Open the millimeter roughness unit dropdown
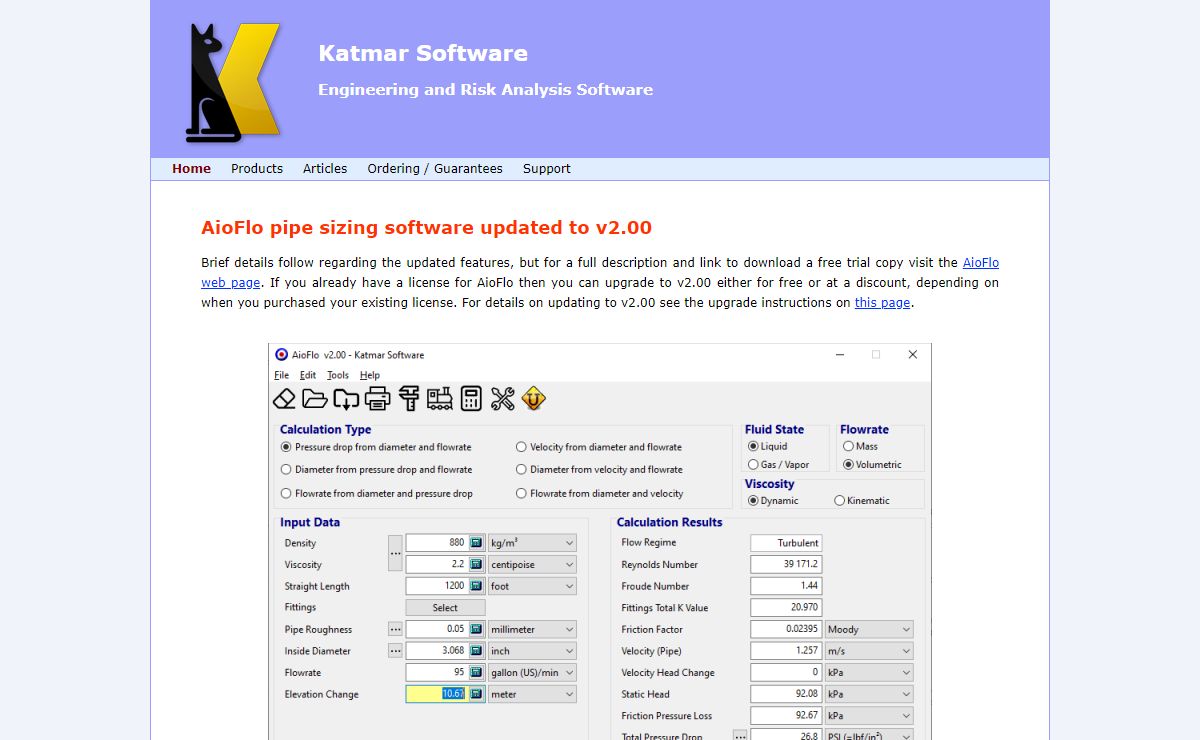This screenshot has height=740, width=1200. coord(532,629)
